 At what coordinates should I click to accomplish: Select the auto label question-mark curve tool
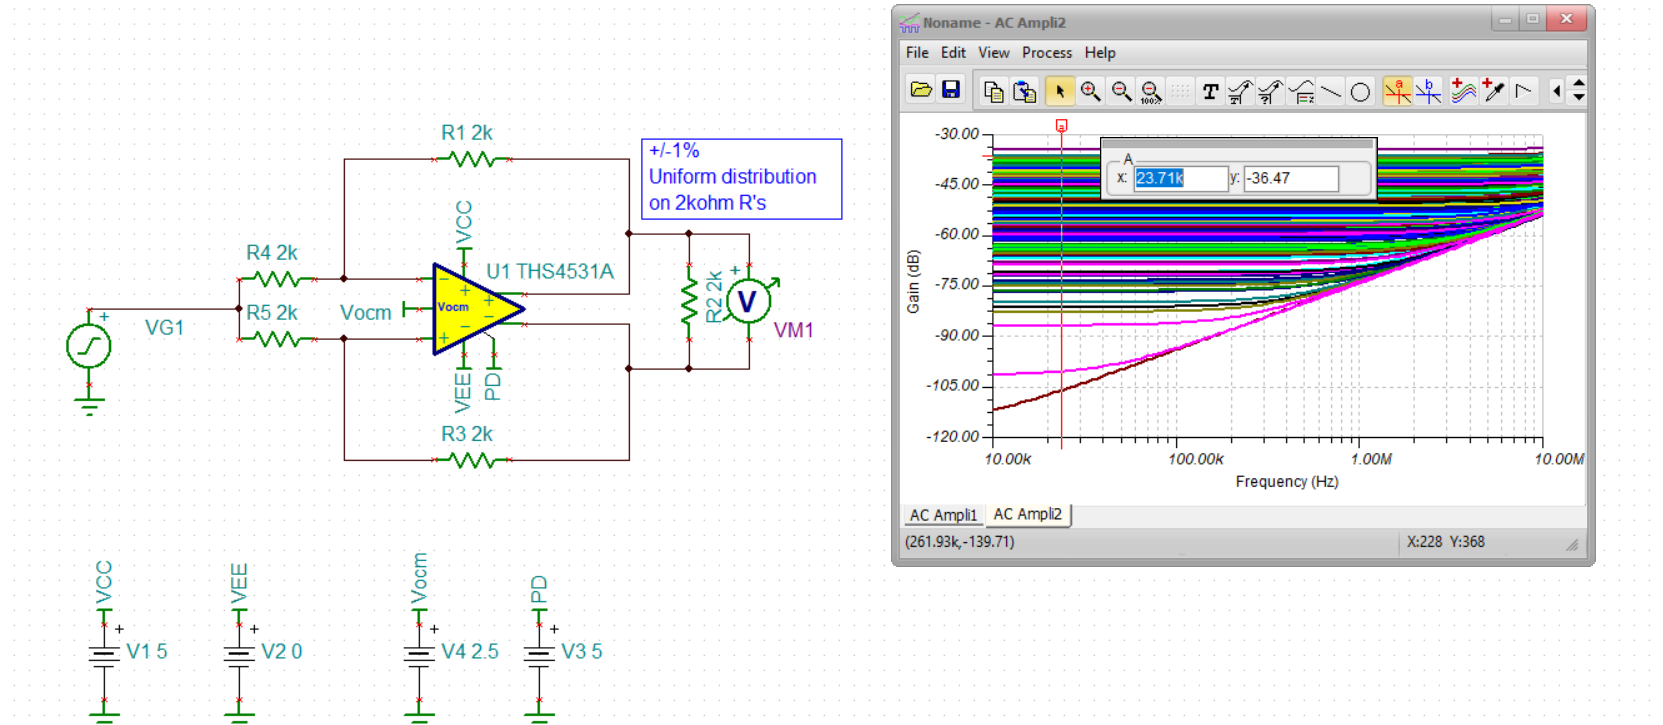point(1270,91)
